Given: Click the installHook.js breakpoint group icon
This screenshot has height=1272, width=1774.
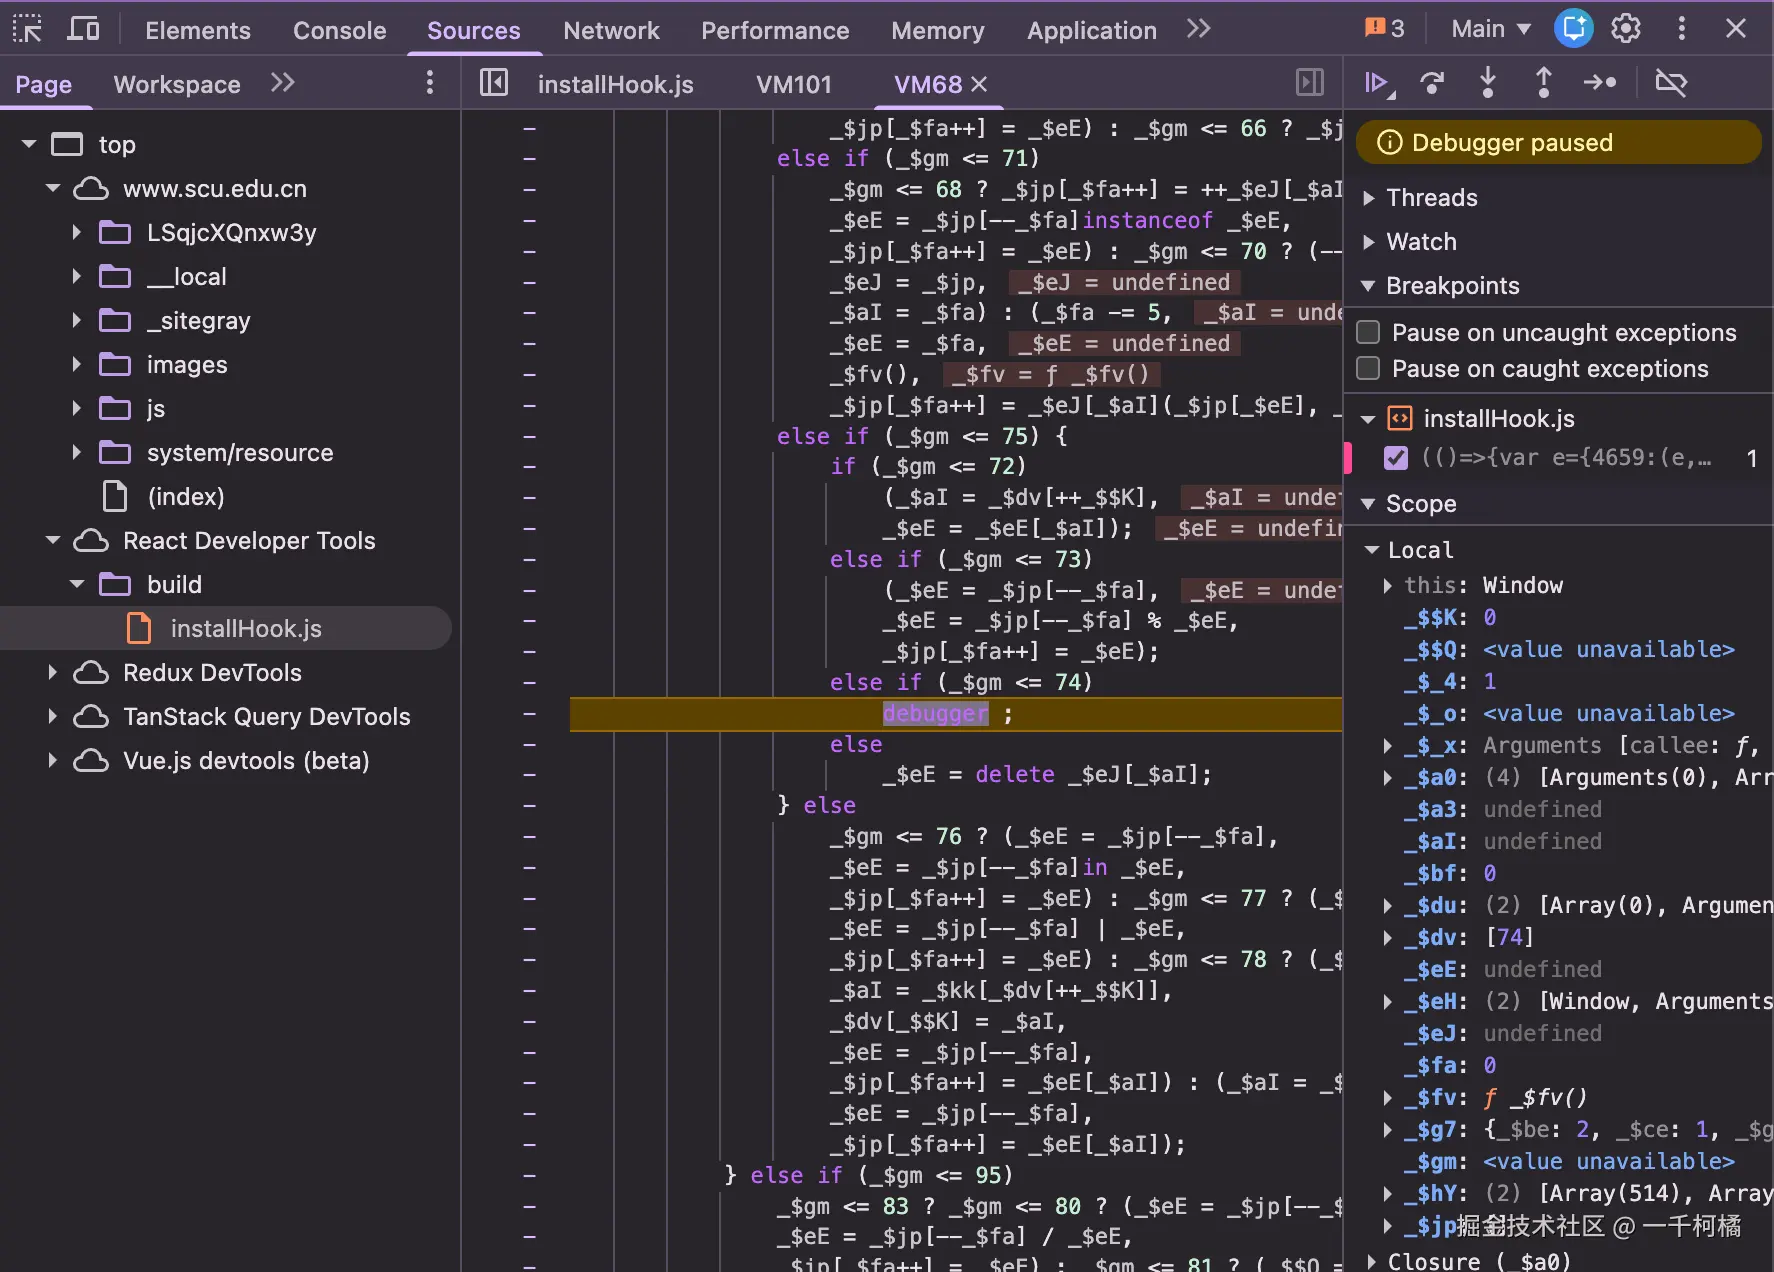Looking at the screenshot, I should [x=1400, y=418].
